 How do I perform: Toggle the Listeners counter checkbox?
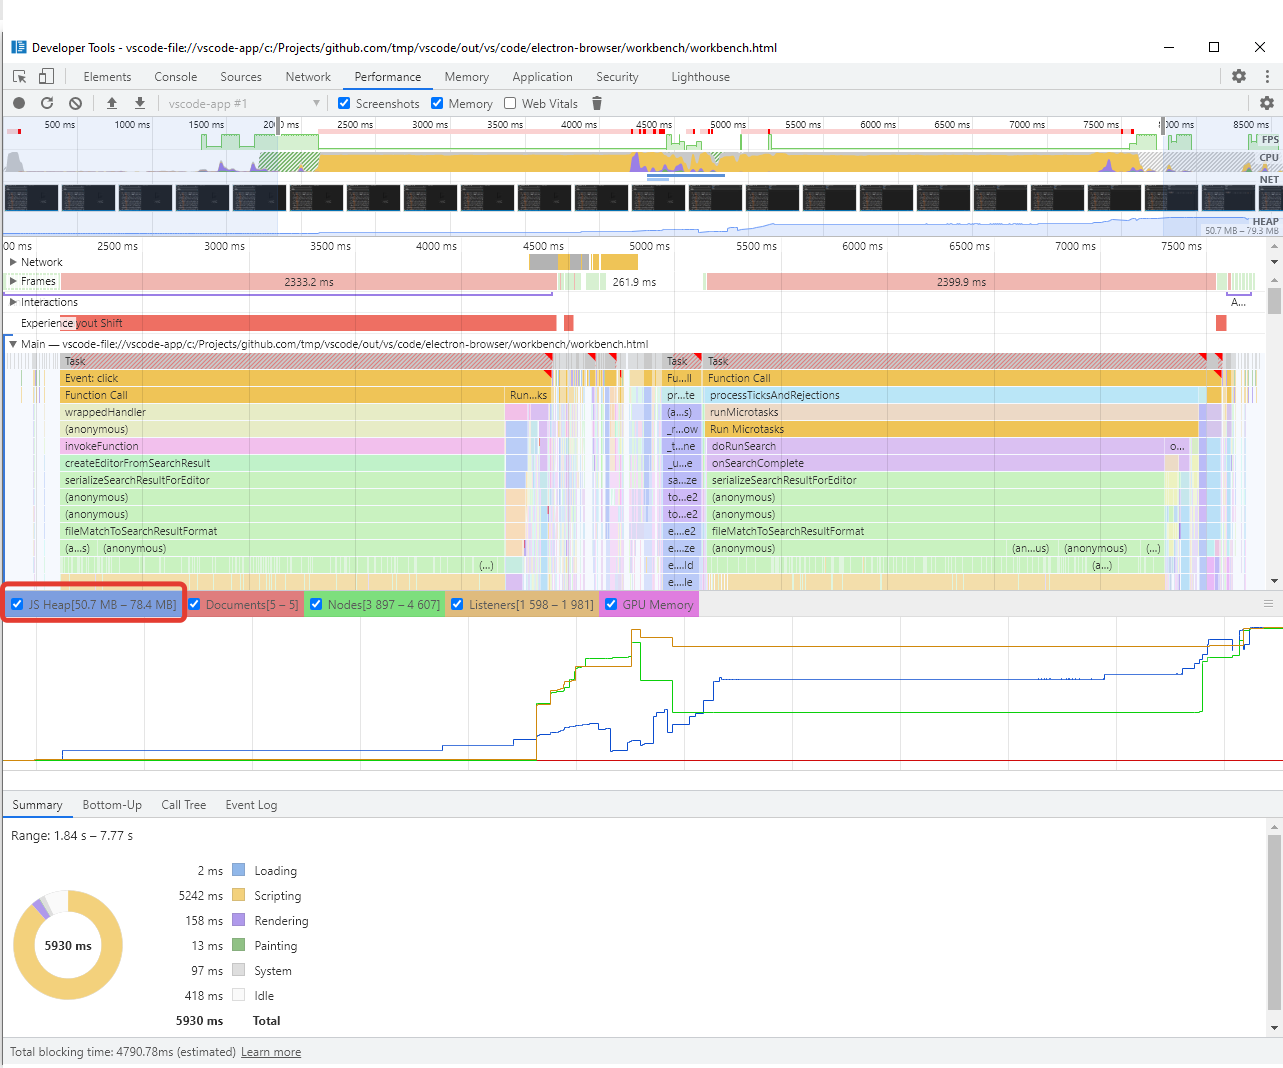(457, 604)
